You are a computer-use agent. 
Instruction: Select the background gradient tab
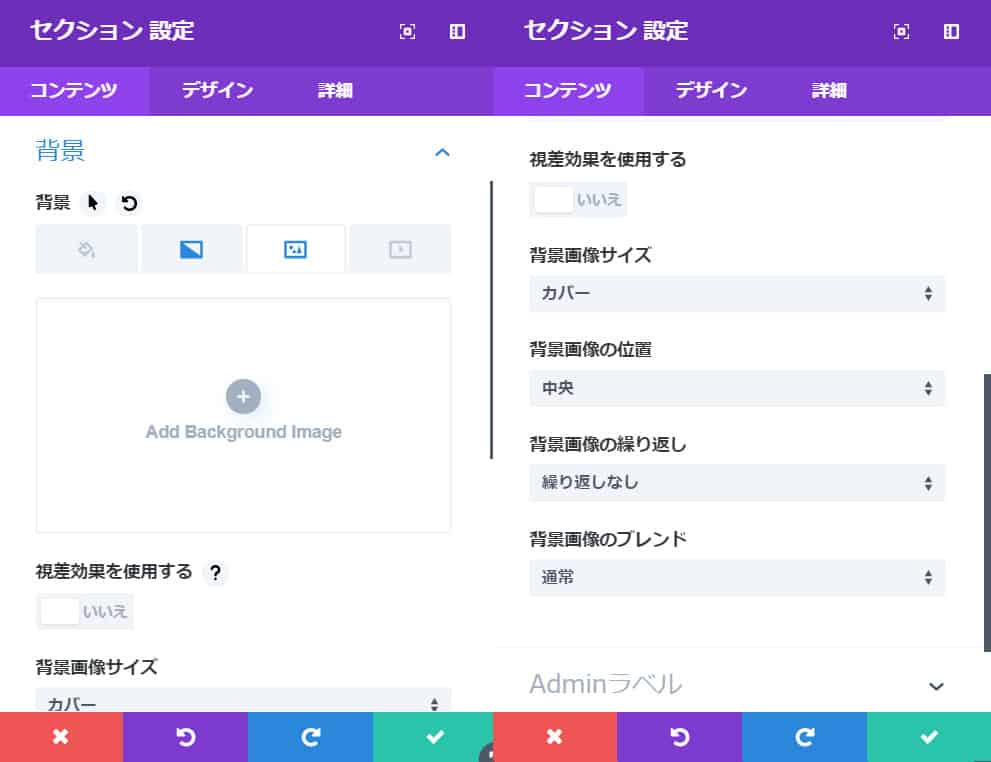191,249
